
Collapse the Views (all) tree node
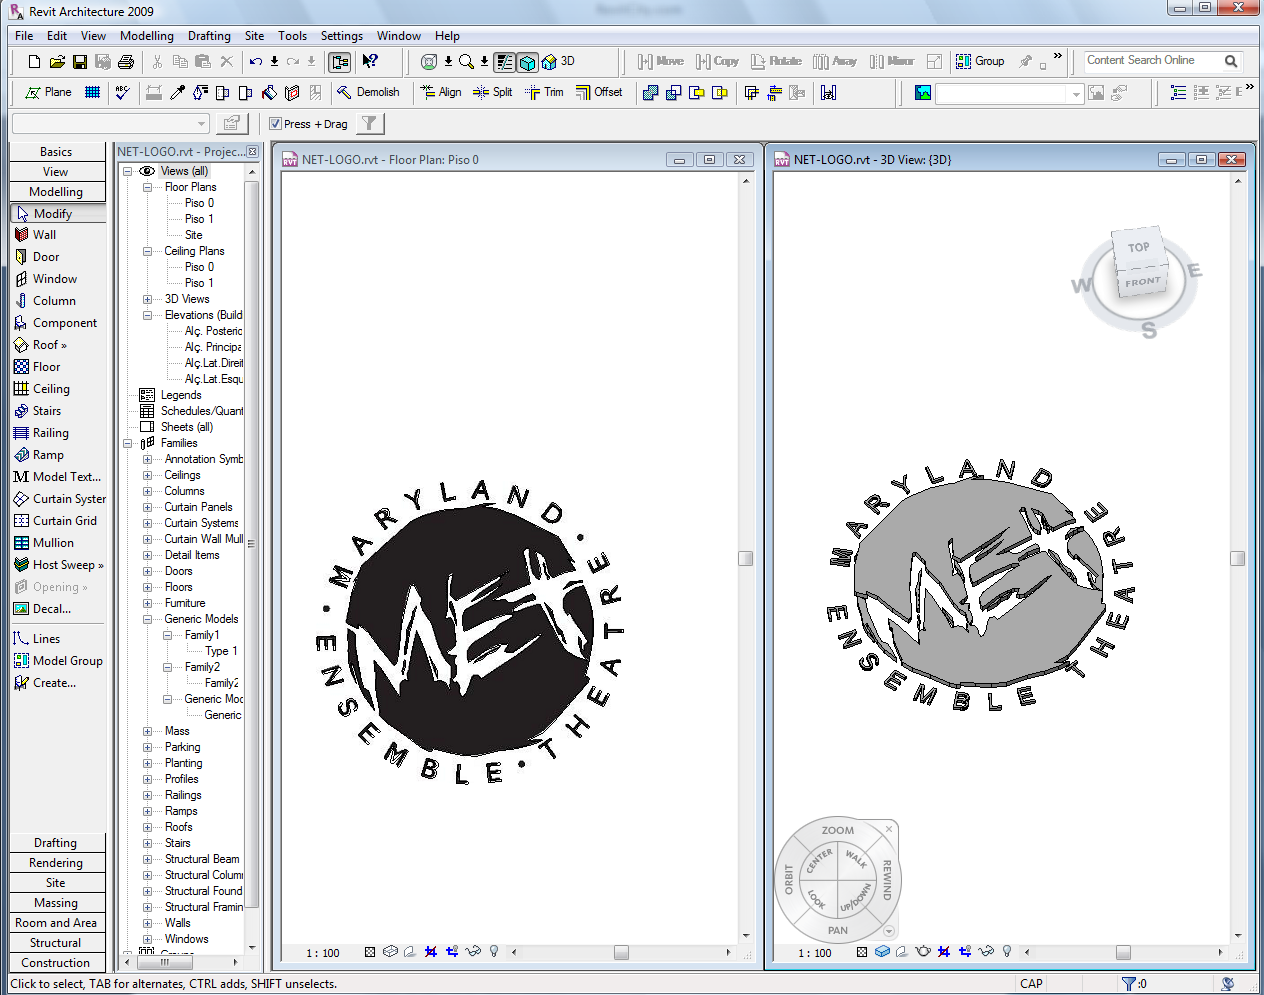(x=128, y=170)
